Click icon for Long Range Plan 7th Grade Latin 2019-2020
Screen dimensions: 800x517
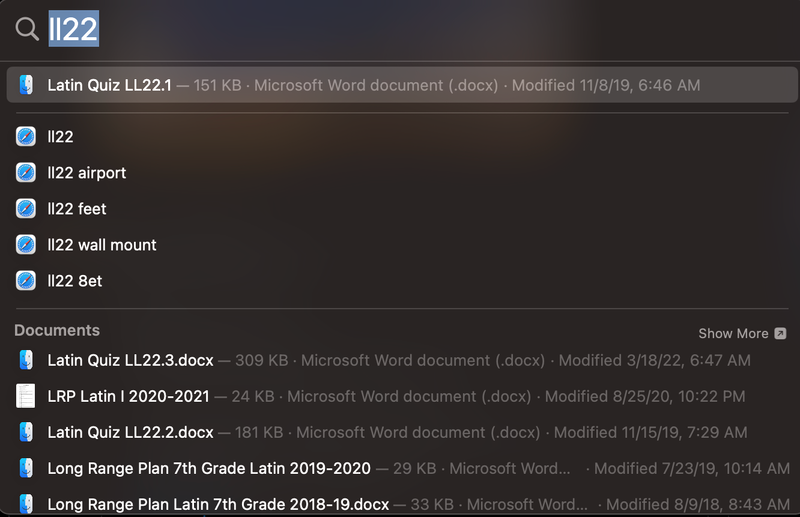tap(27, 468)
